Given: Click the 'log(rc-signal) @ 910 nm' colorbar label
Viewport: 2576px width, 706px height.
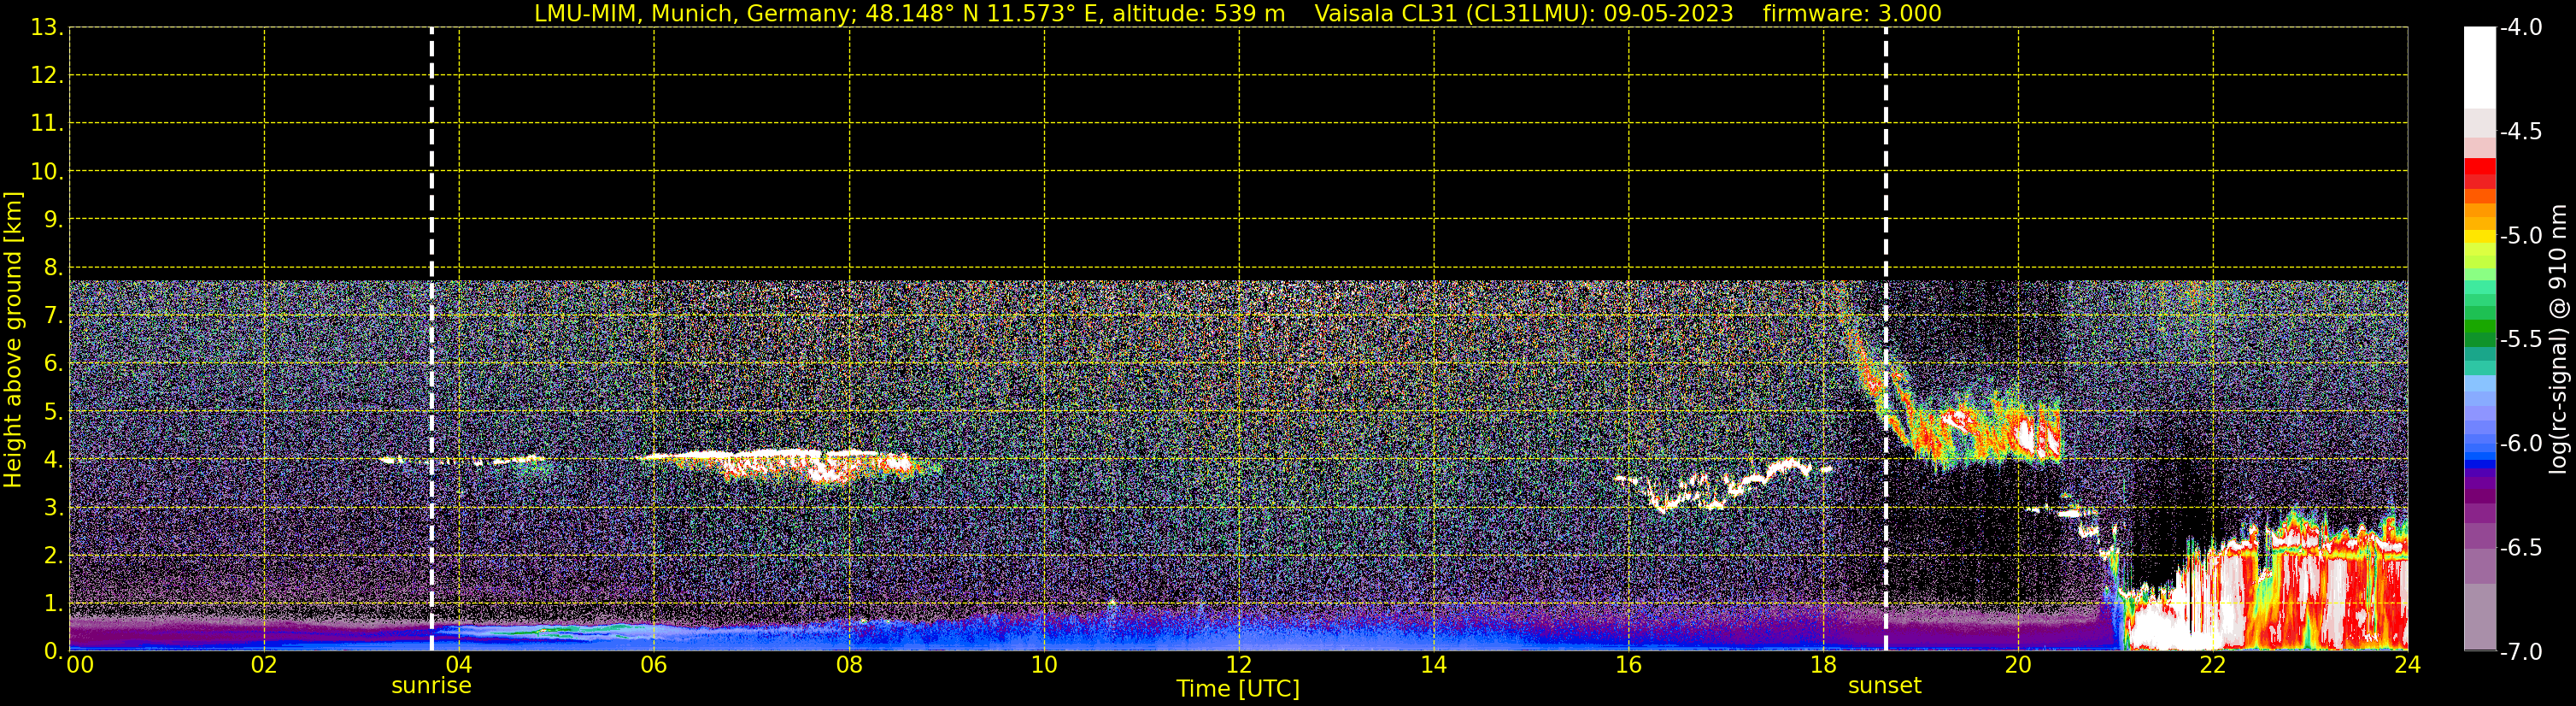Looking at the screenshot, I should (x=2558, y=339).
